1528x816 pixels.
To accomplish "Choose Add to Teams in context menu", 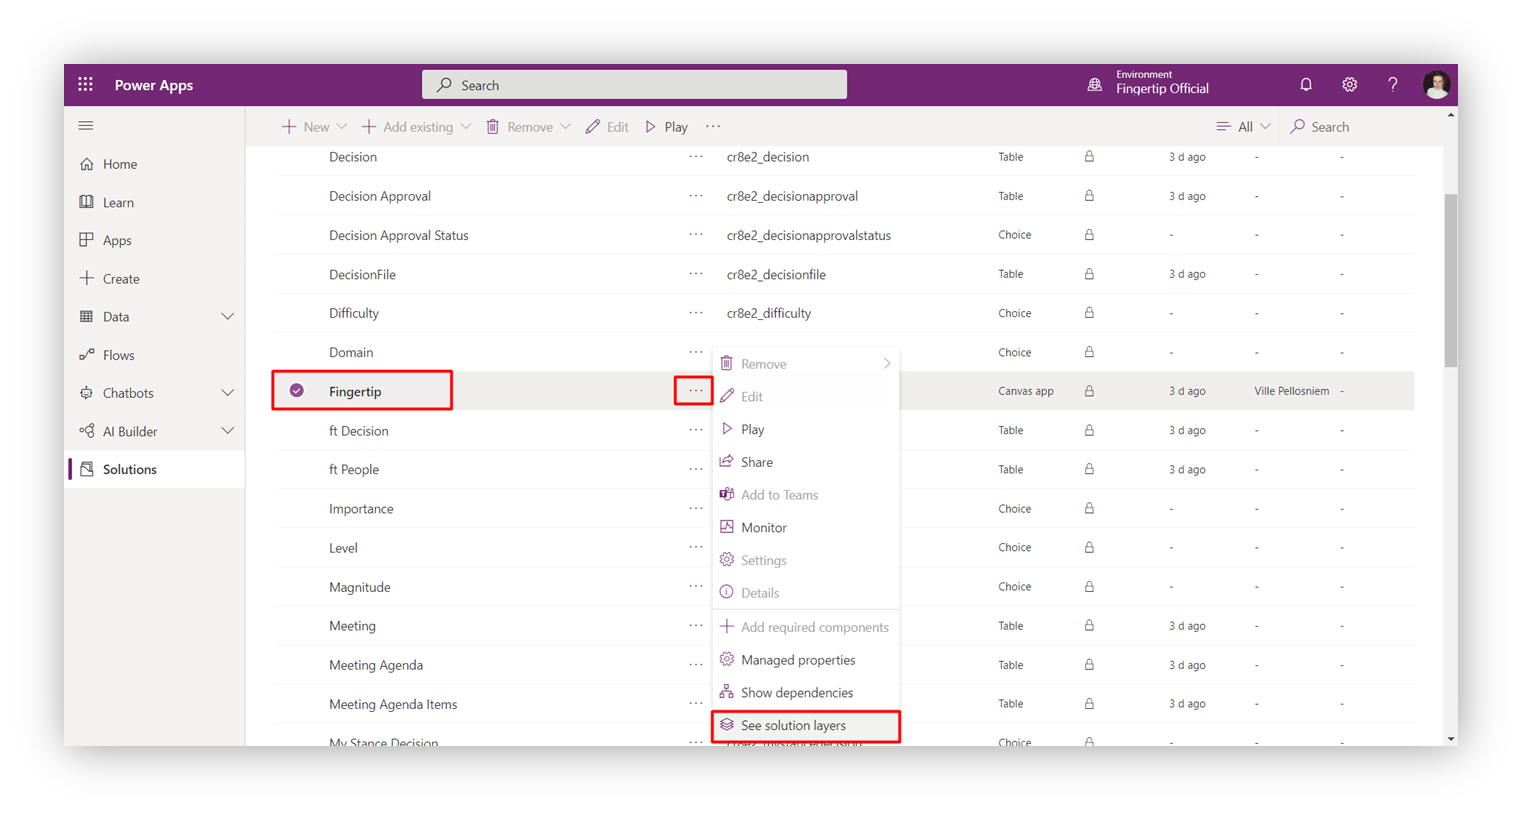I will coord(806,495).
